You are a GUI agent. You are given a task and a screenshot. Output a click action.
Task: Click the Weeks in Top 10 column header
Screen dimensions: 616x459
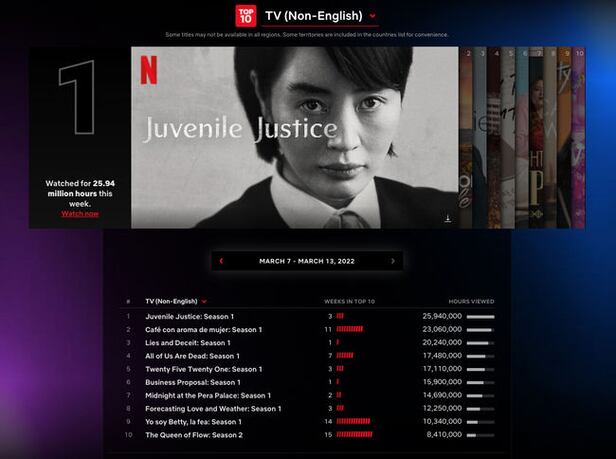[x=348, y=301]
